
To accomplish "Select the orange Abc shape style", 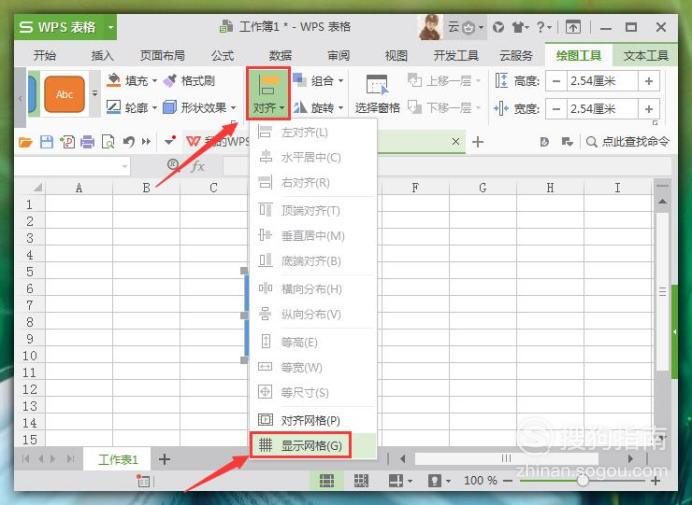I will point(64,94).
